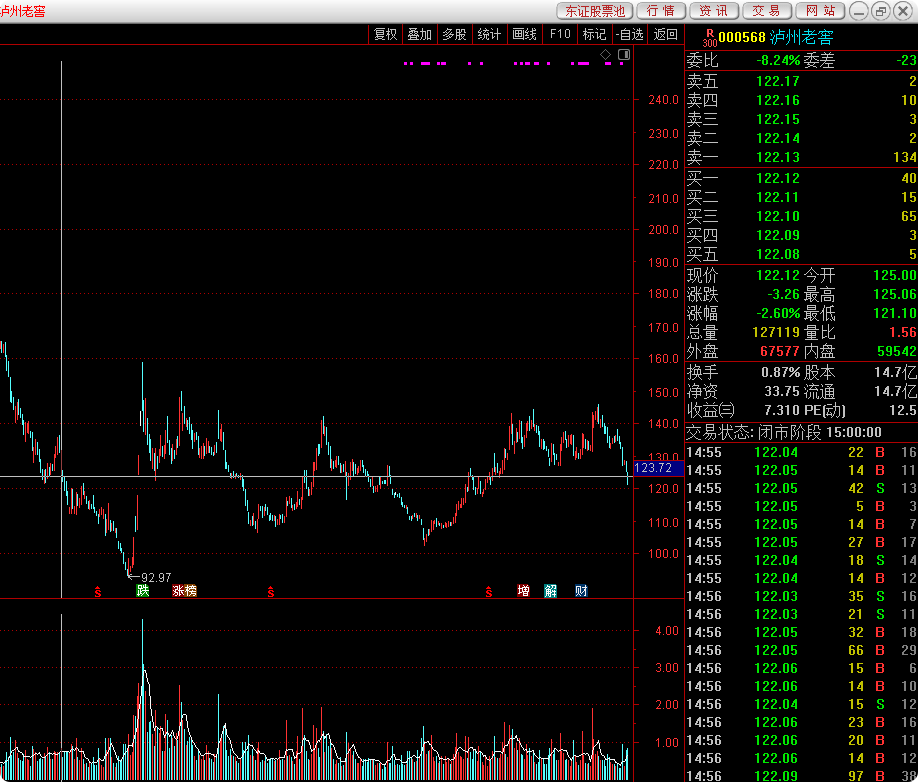Click the 卖二 ask price 122.14
This screenshot has height=782, width=918.
(x=777, y=138)
